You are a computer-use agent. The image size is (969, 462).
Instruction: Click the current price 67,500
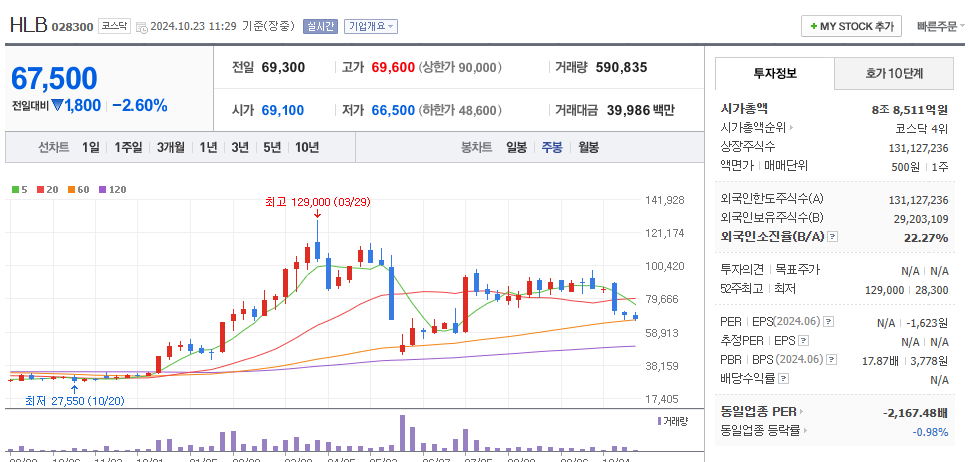pos(54,78)
